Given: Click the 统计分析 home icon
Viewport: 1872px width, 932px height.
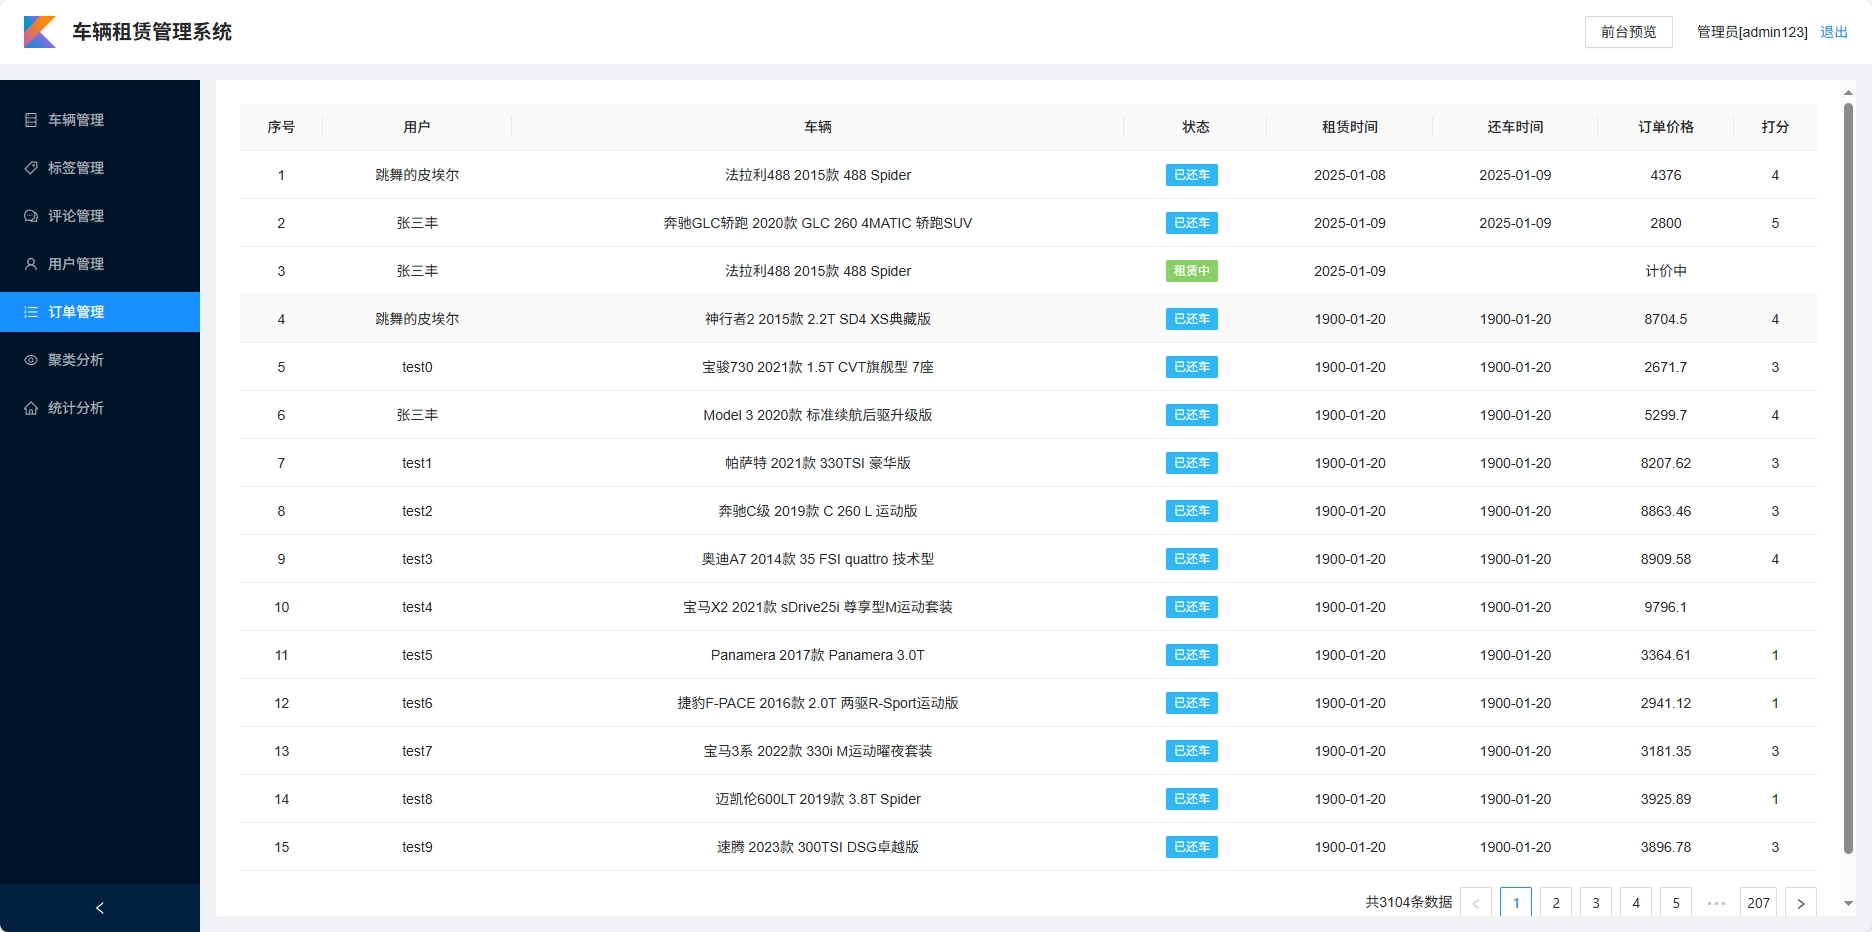Looking at the screenshot, I should pos(31,408).
